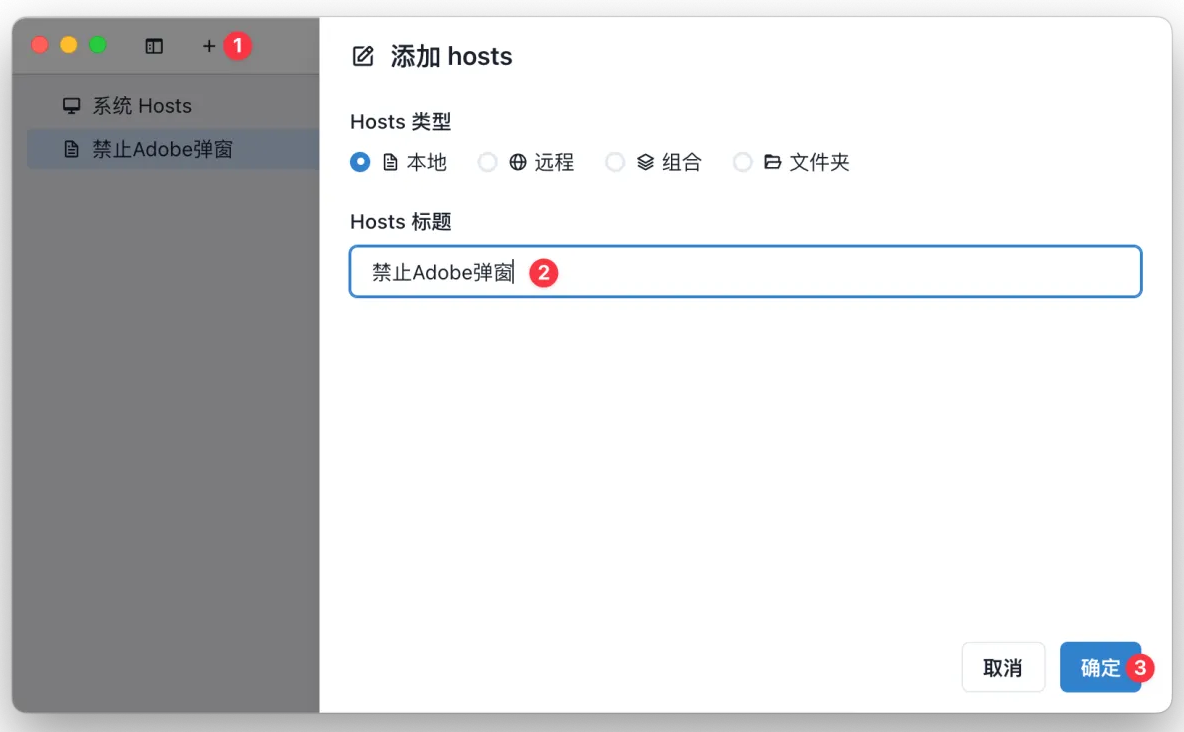Screen dimensions: 1184x732
Task: Select the 远程 radio button
Action: click(x=487, y=162)
